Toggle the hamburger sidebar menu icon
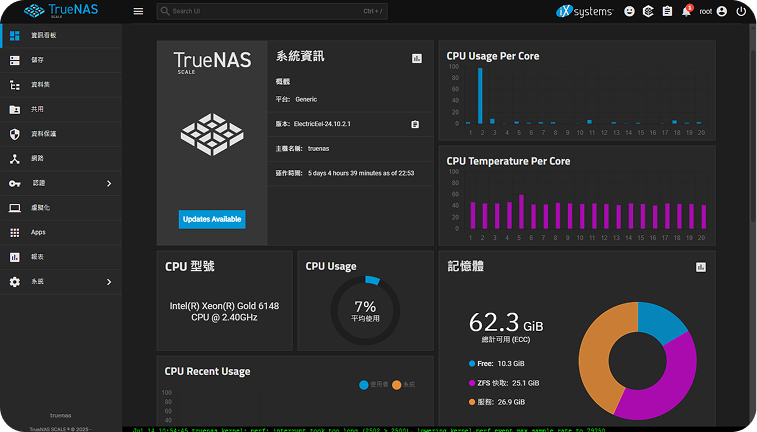 138,12
